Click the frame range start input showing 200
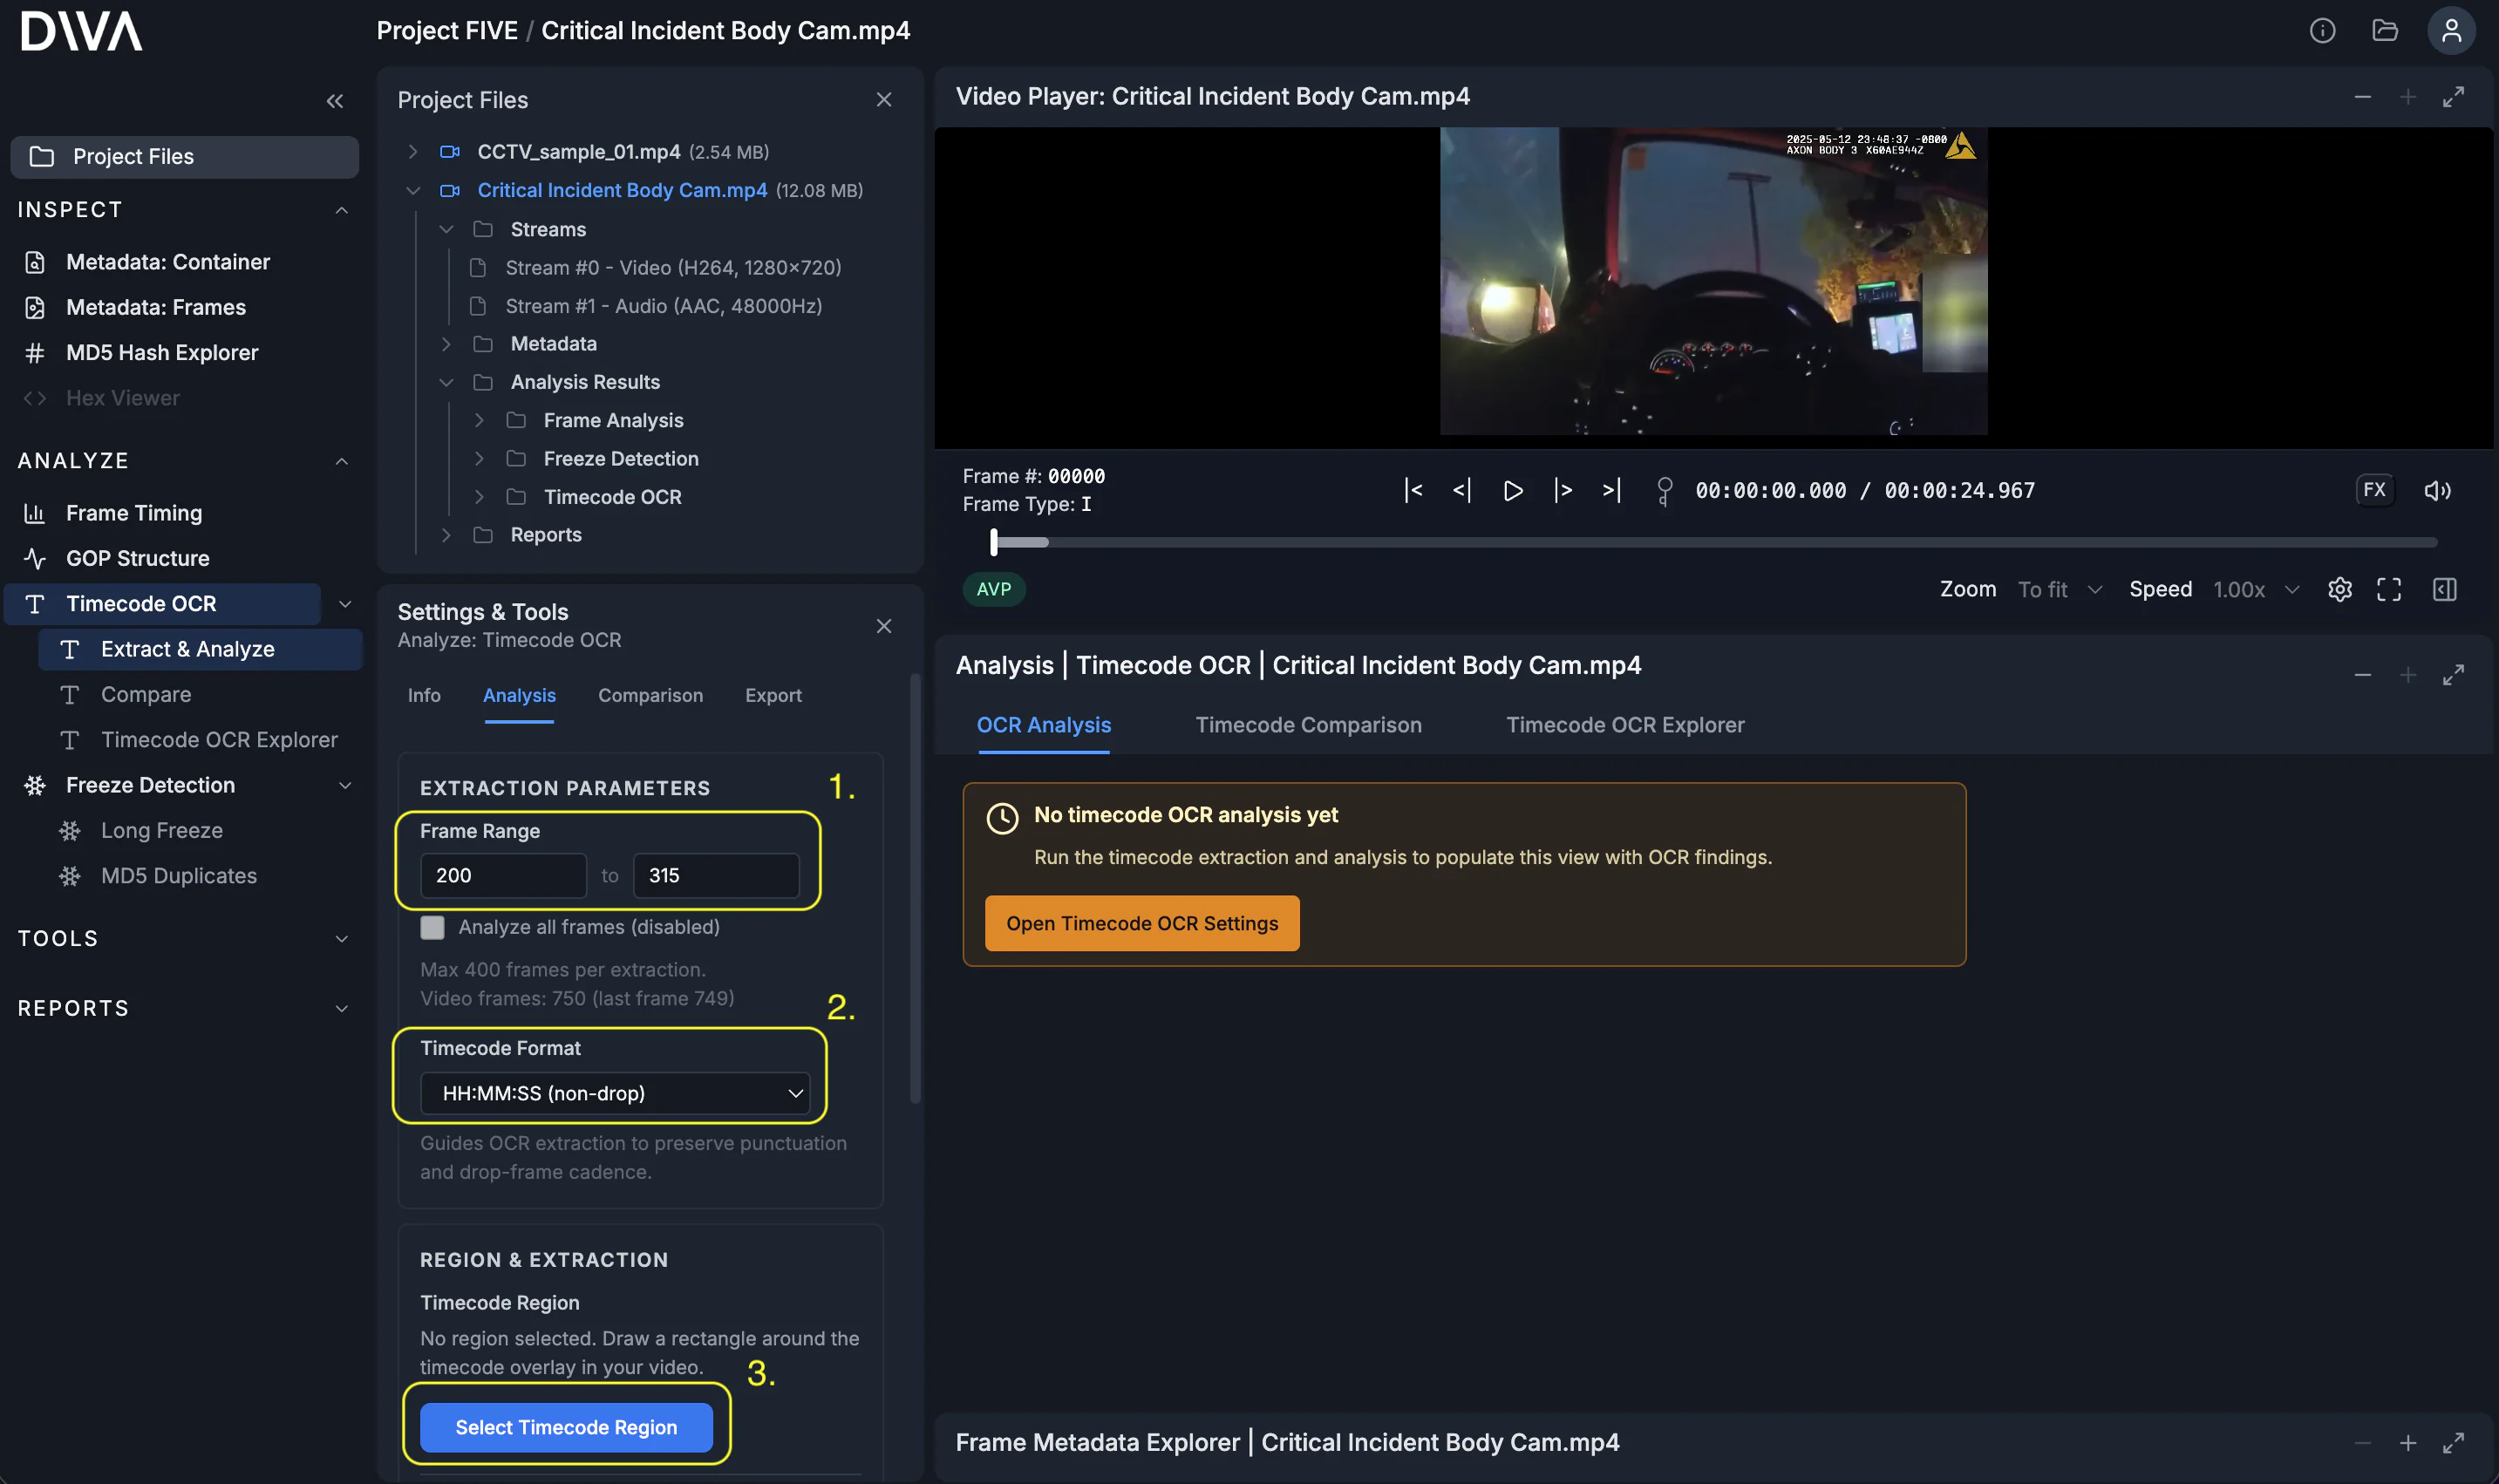Screen dimensions: 2499x1484 [503, 874]
